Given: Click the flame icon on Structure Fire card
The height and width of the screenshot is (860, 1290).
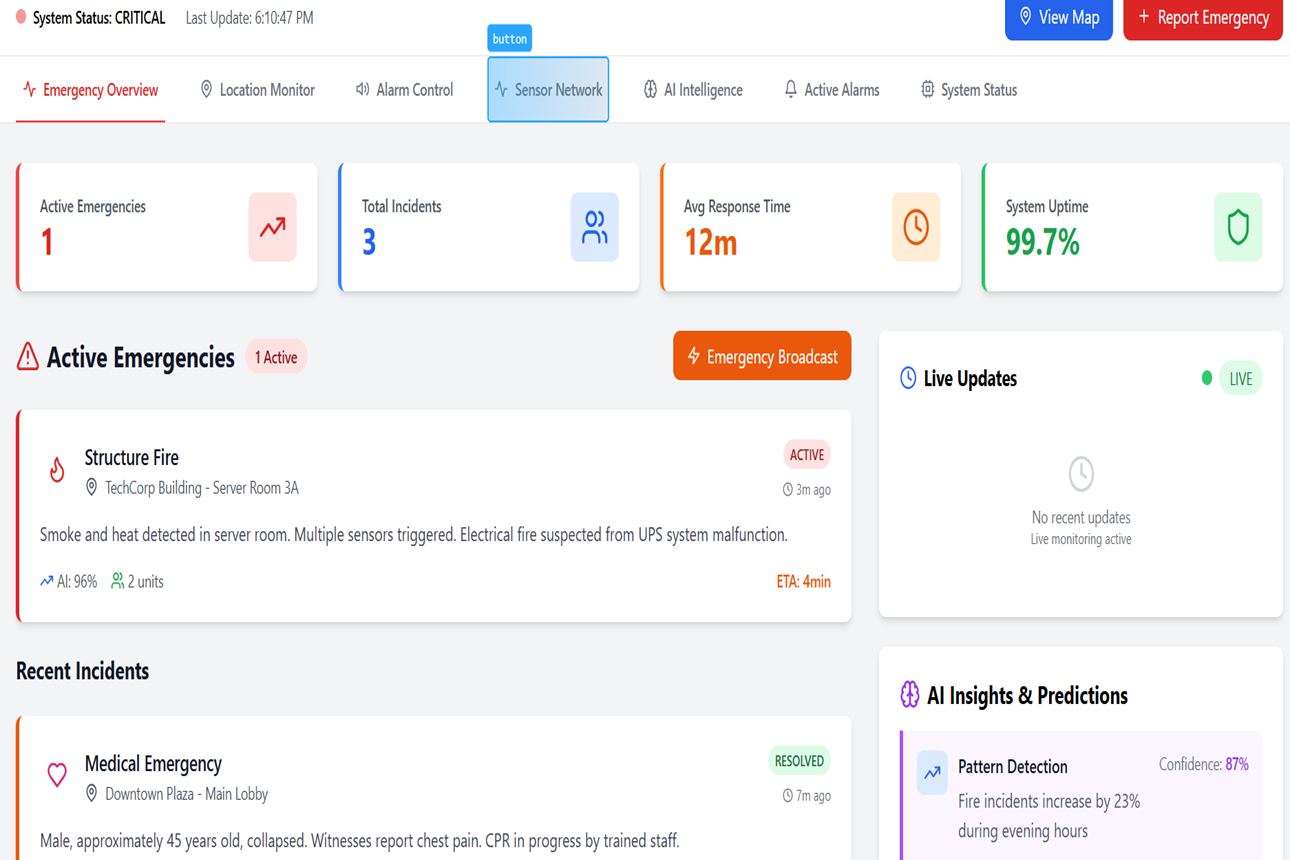Looking at the screenshot, I should 57,469.
